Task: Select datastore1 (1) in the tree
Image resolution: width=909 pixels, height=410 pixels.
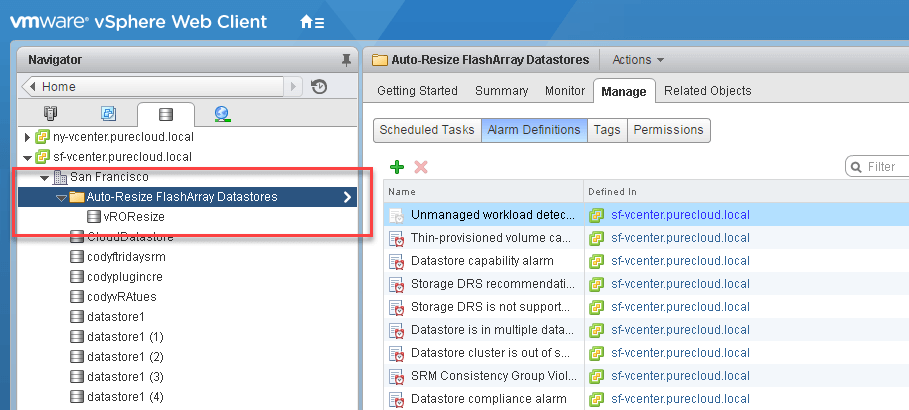Action: (x=125, y=337)
